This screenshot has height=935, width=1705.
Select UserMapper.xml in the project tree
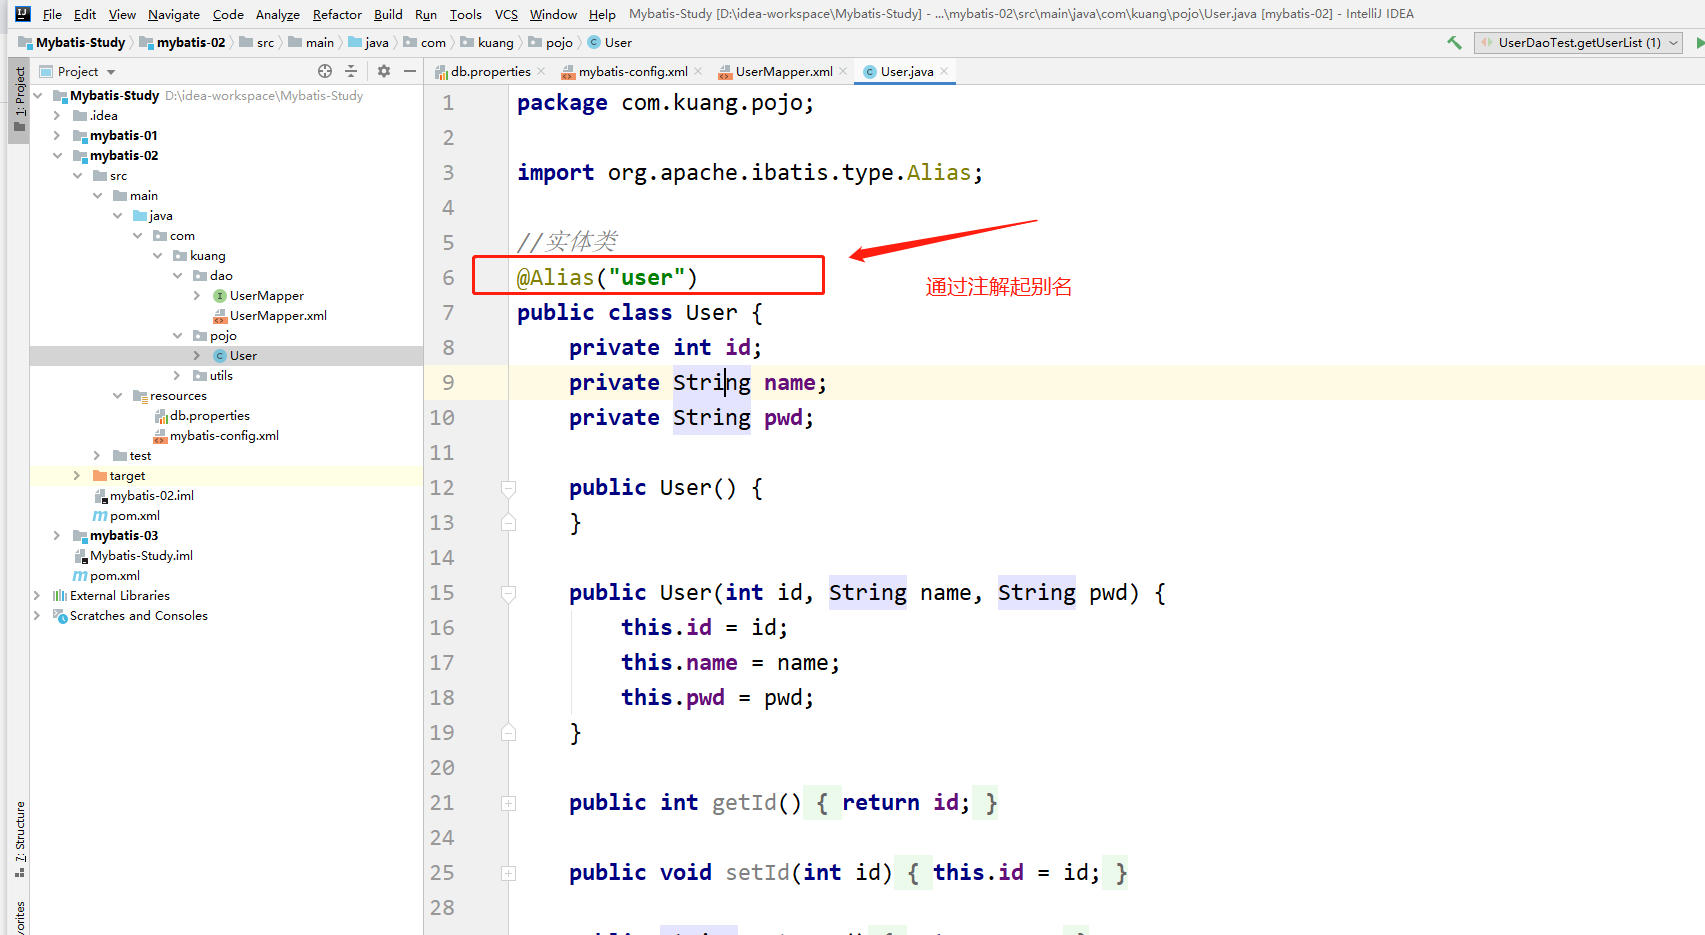(x=278, y=316)
